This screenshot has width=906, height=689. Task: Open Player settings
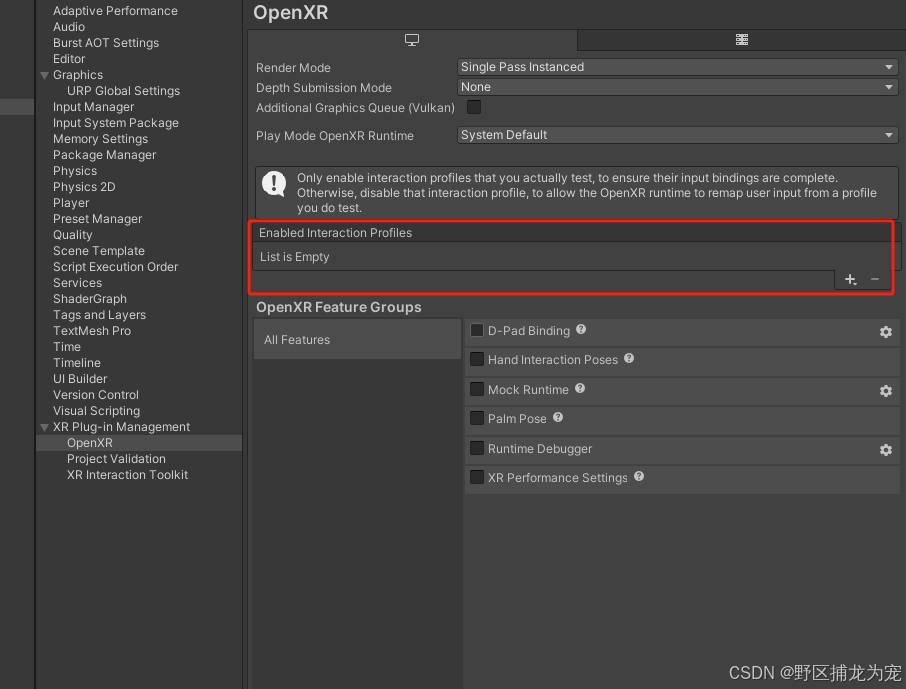(70, 203)
